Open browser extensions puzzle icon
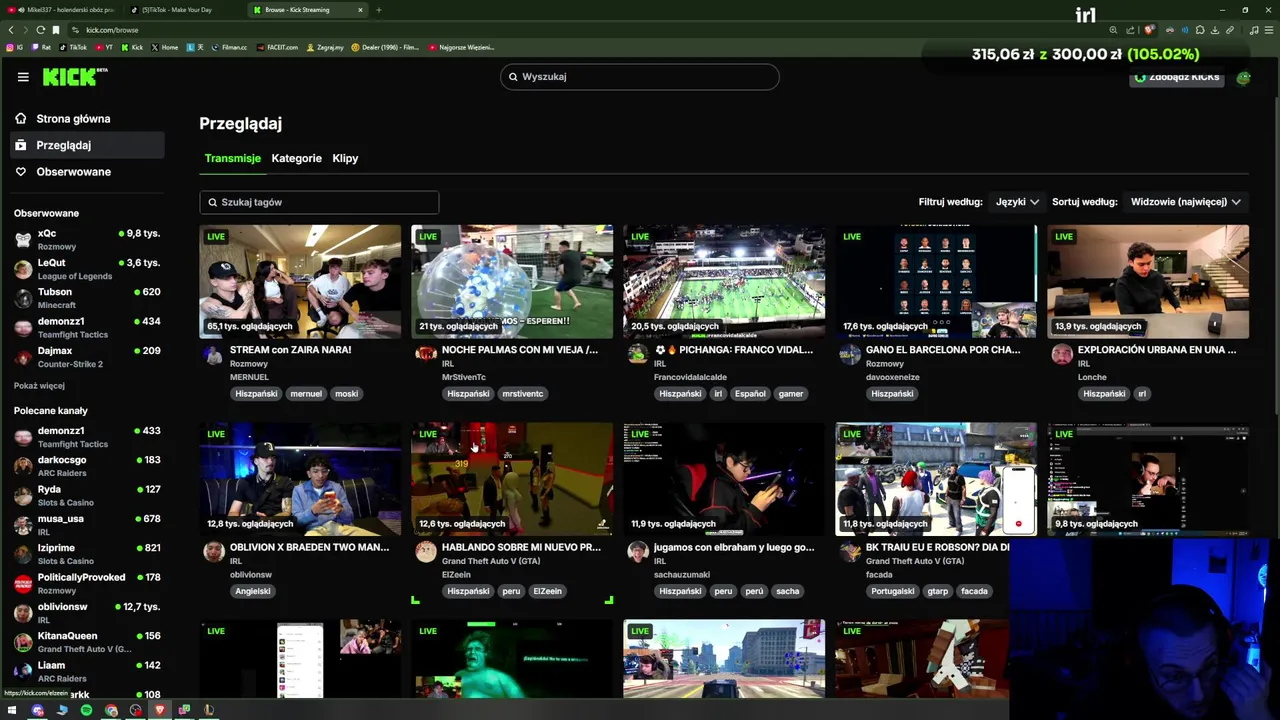 point(1200,30)
